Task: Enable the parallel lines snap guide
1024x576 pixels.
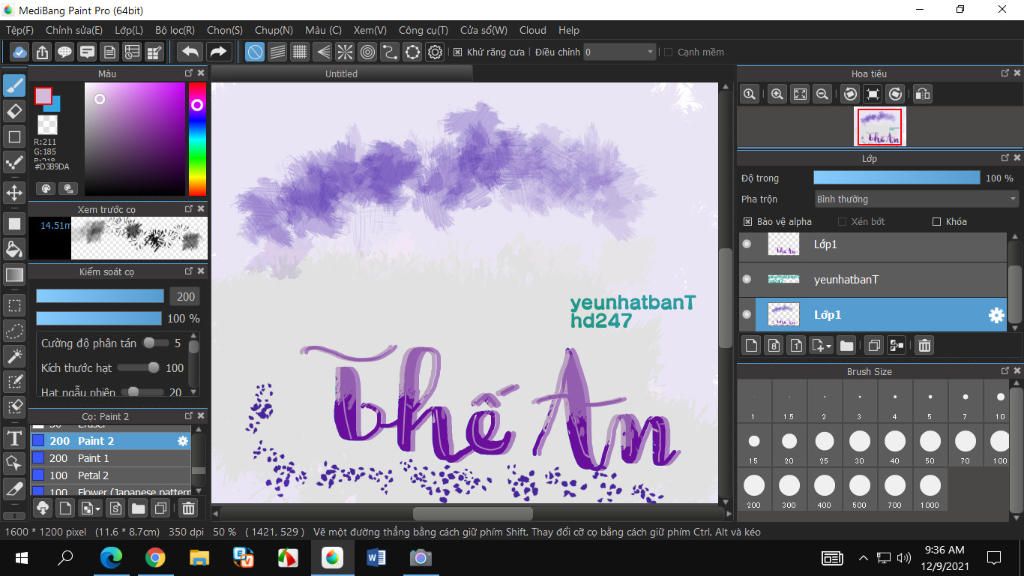Action: pos(278,52)
